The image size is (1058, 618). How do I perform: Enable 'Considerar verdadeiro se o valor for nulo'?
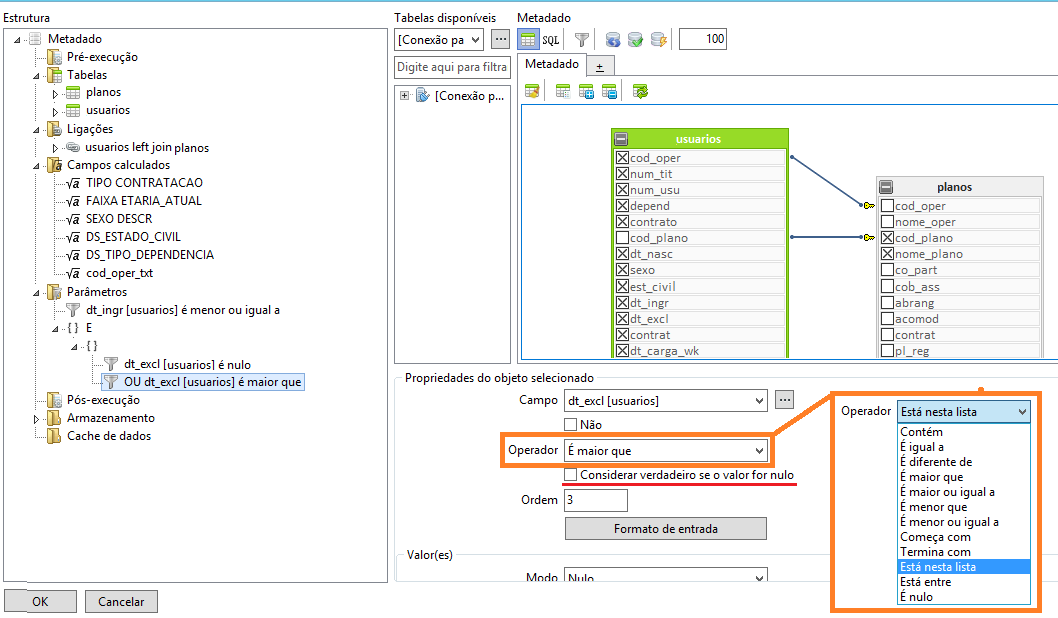point(571,474)
